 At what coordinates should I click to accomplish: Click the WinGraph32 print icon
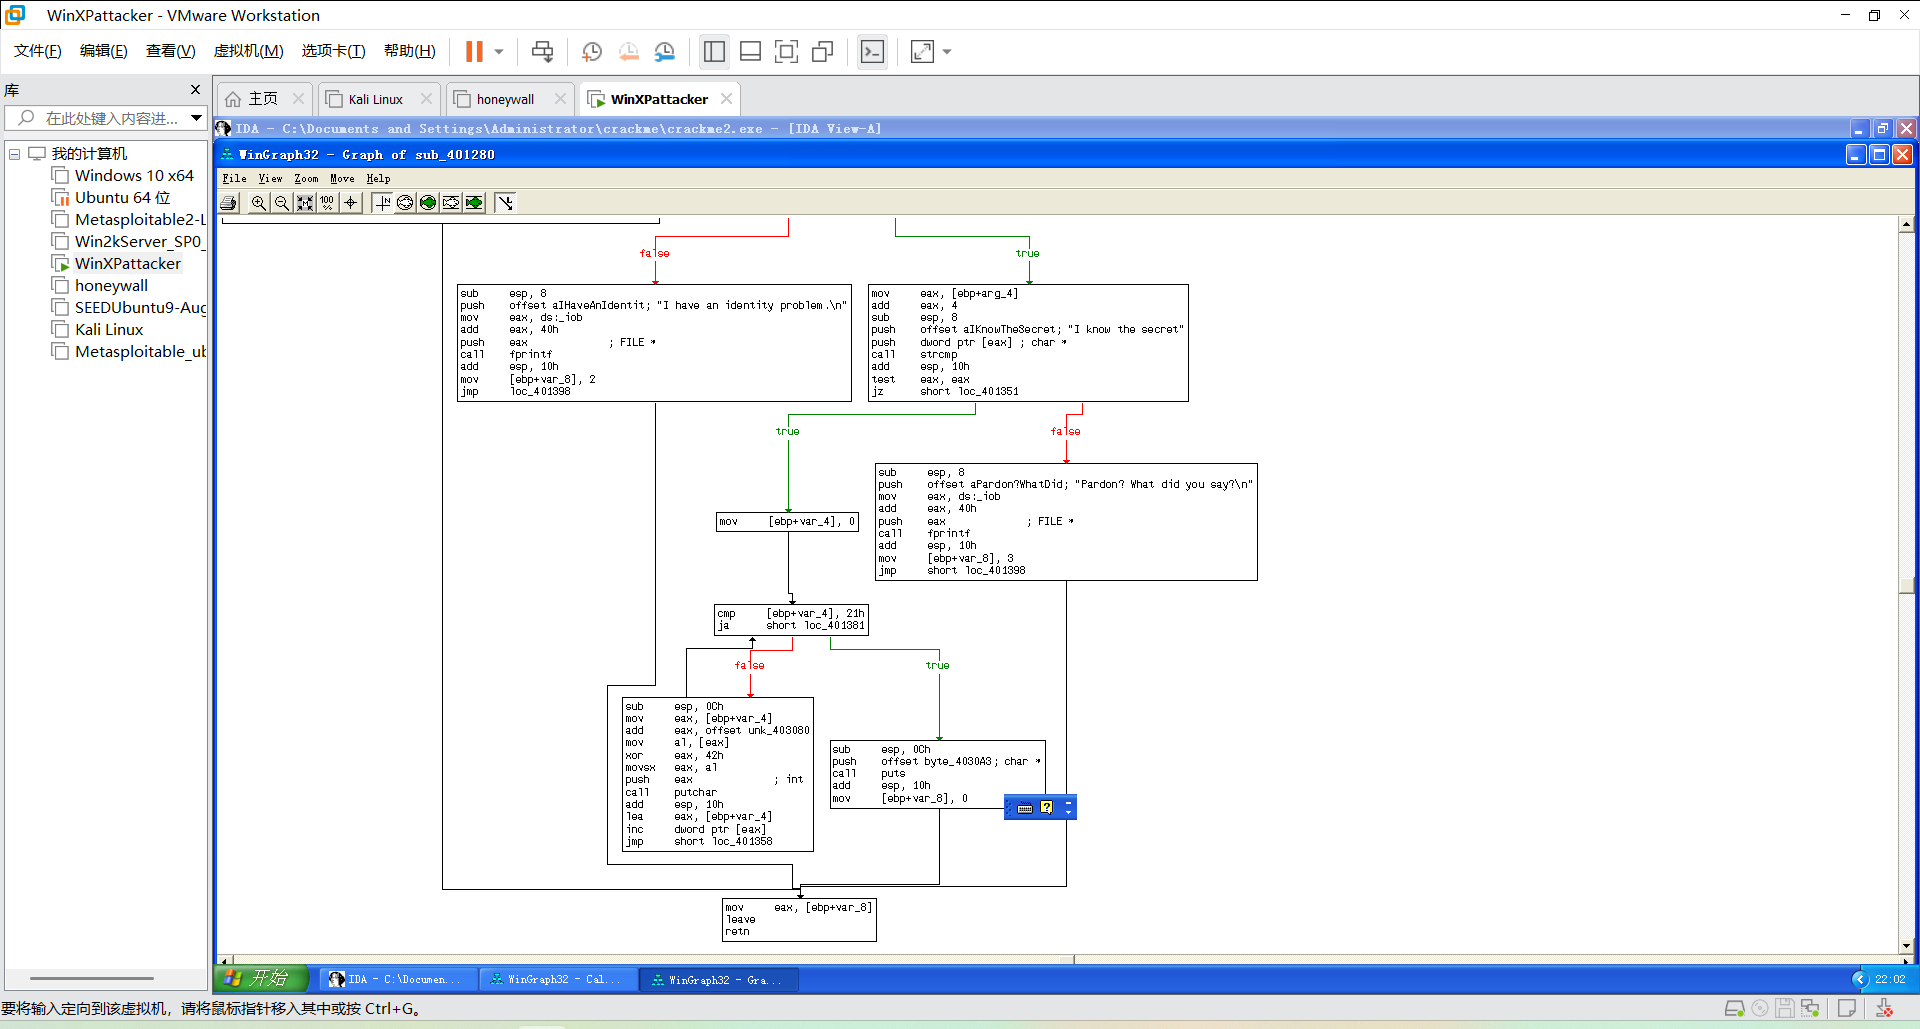229,203
